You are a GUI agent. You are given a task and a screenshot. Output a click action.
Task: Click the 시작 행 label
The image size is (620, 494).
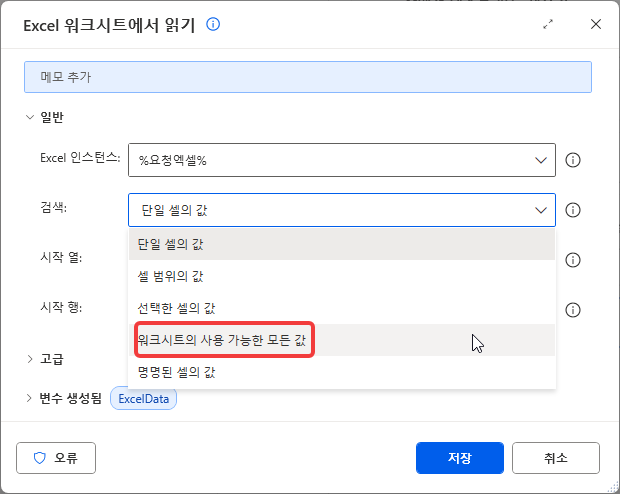[61, 307]
